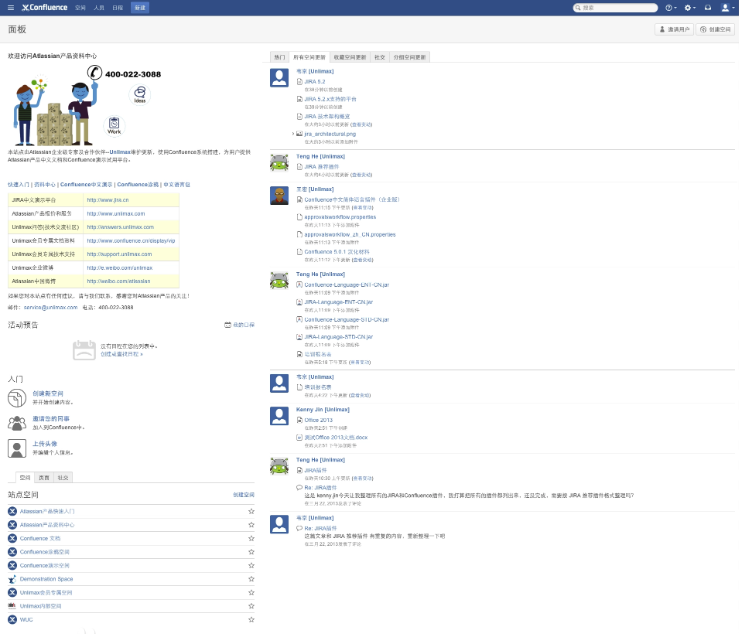Click the blue 新建 create button
The image size is (739, 634).
(x=140, y=8)
